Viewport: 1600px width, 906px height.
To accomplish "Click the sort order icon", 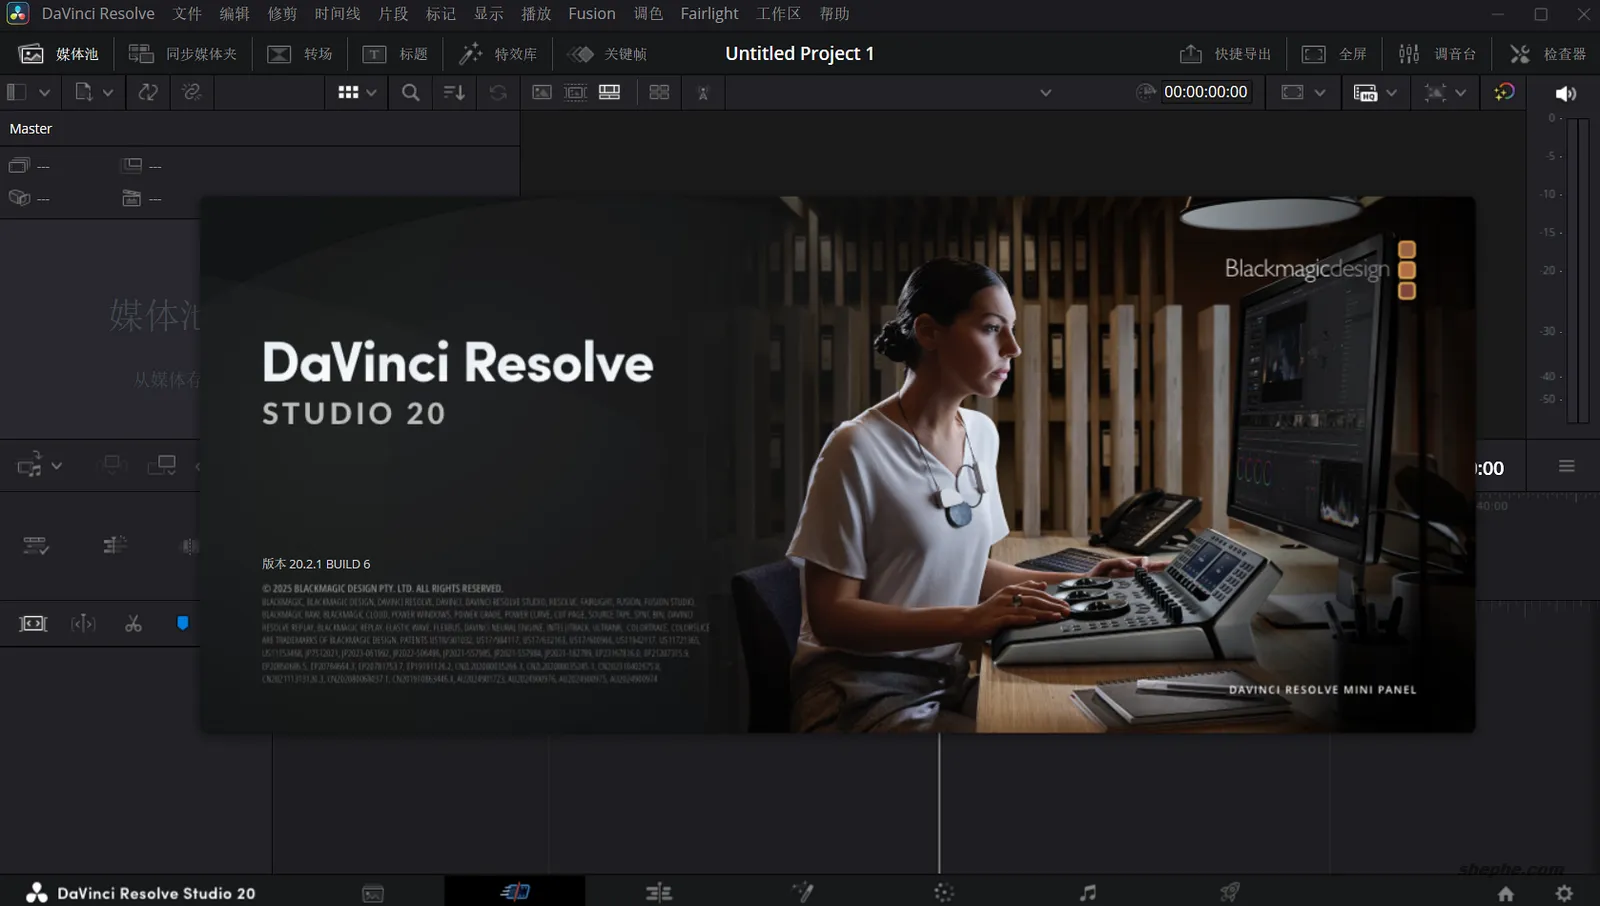I will coord(454,92).
